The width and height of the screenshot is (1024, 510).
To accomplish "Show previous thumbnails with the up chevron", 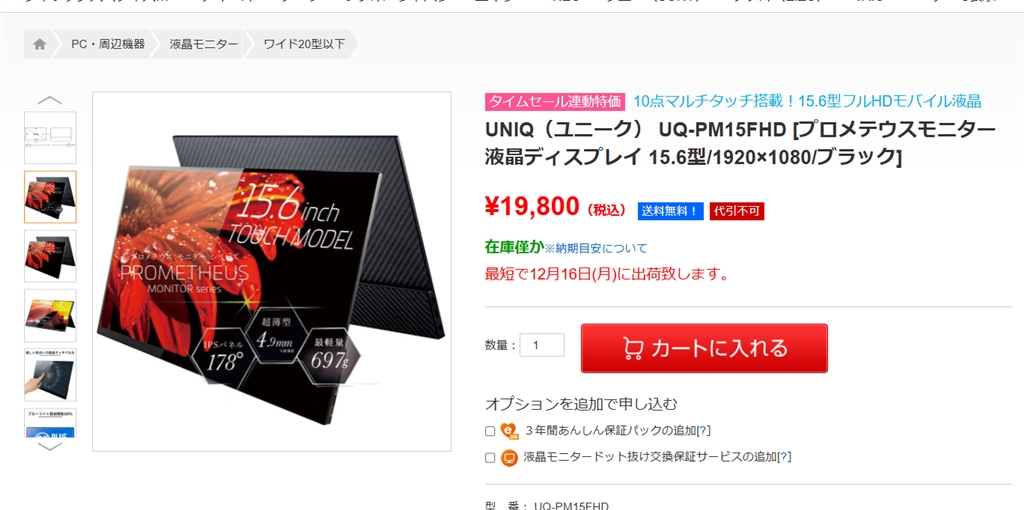I will 50,101.
